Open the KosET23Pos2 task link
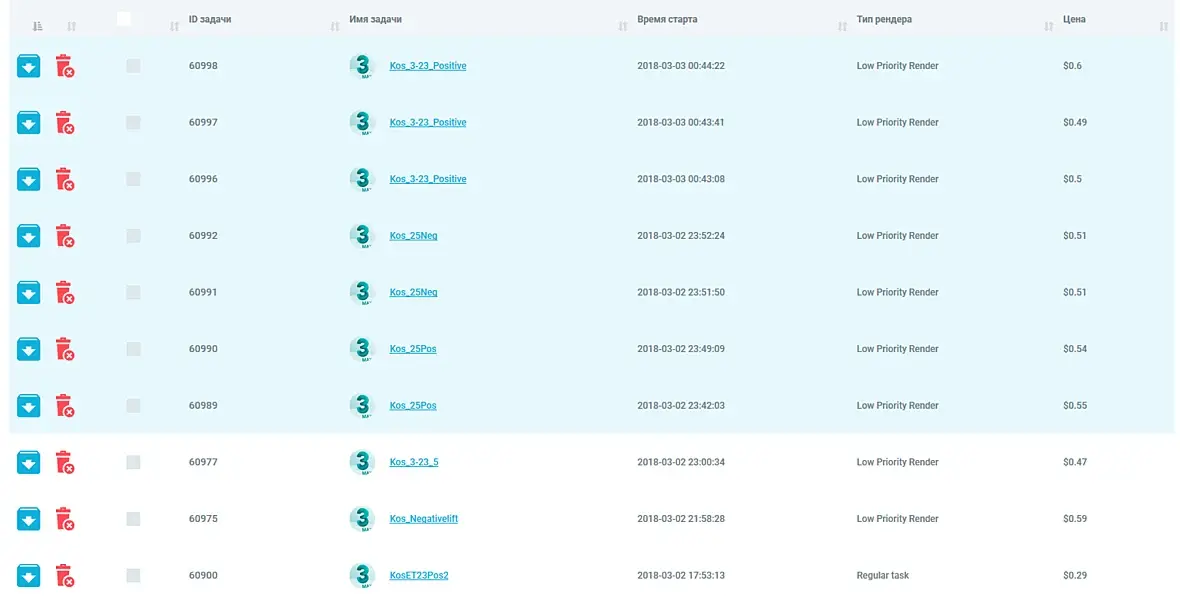1180x605 pixels. pos(418,576)
